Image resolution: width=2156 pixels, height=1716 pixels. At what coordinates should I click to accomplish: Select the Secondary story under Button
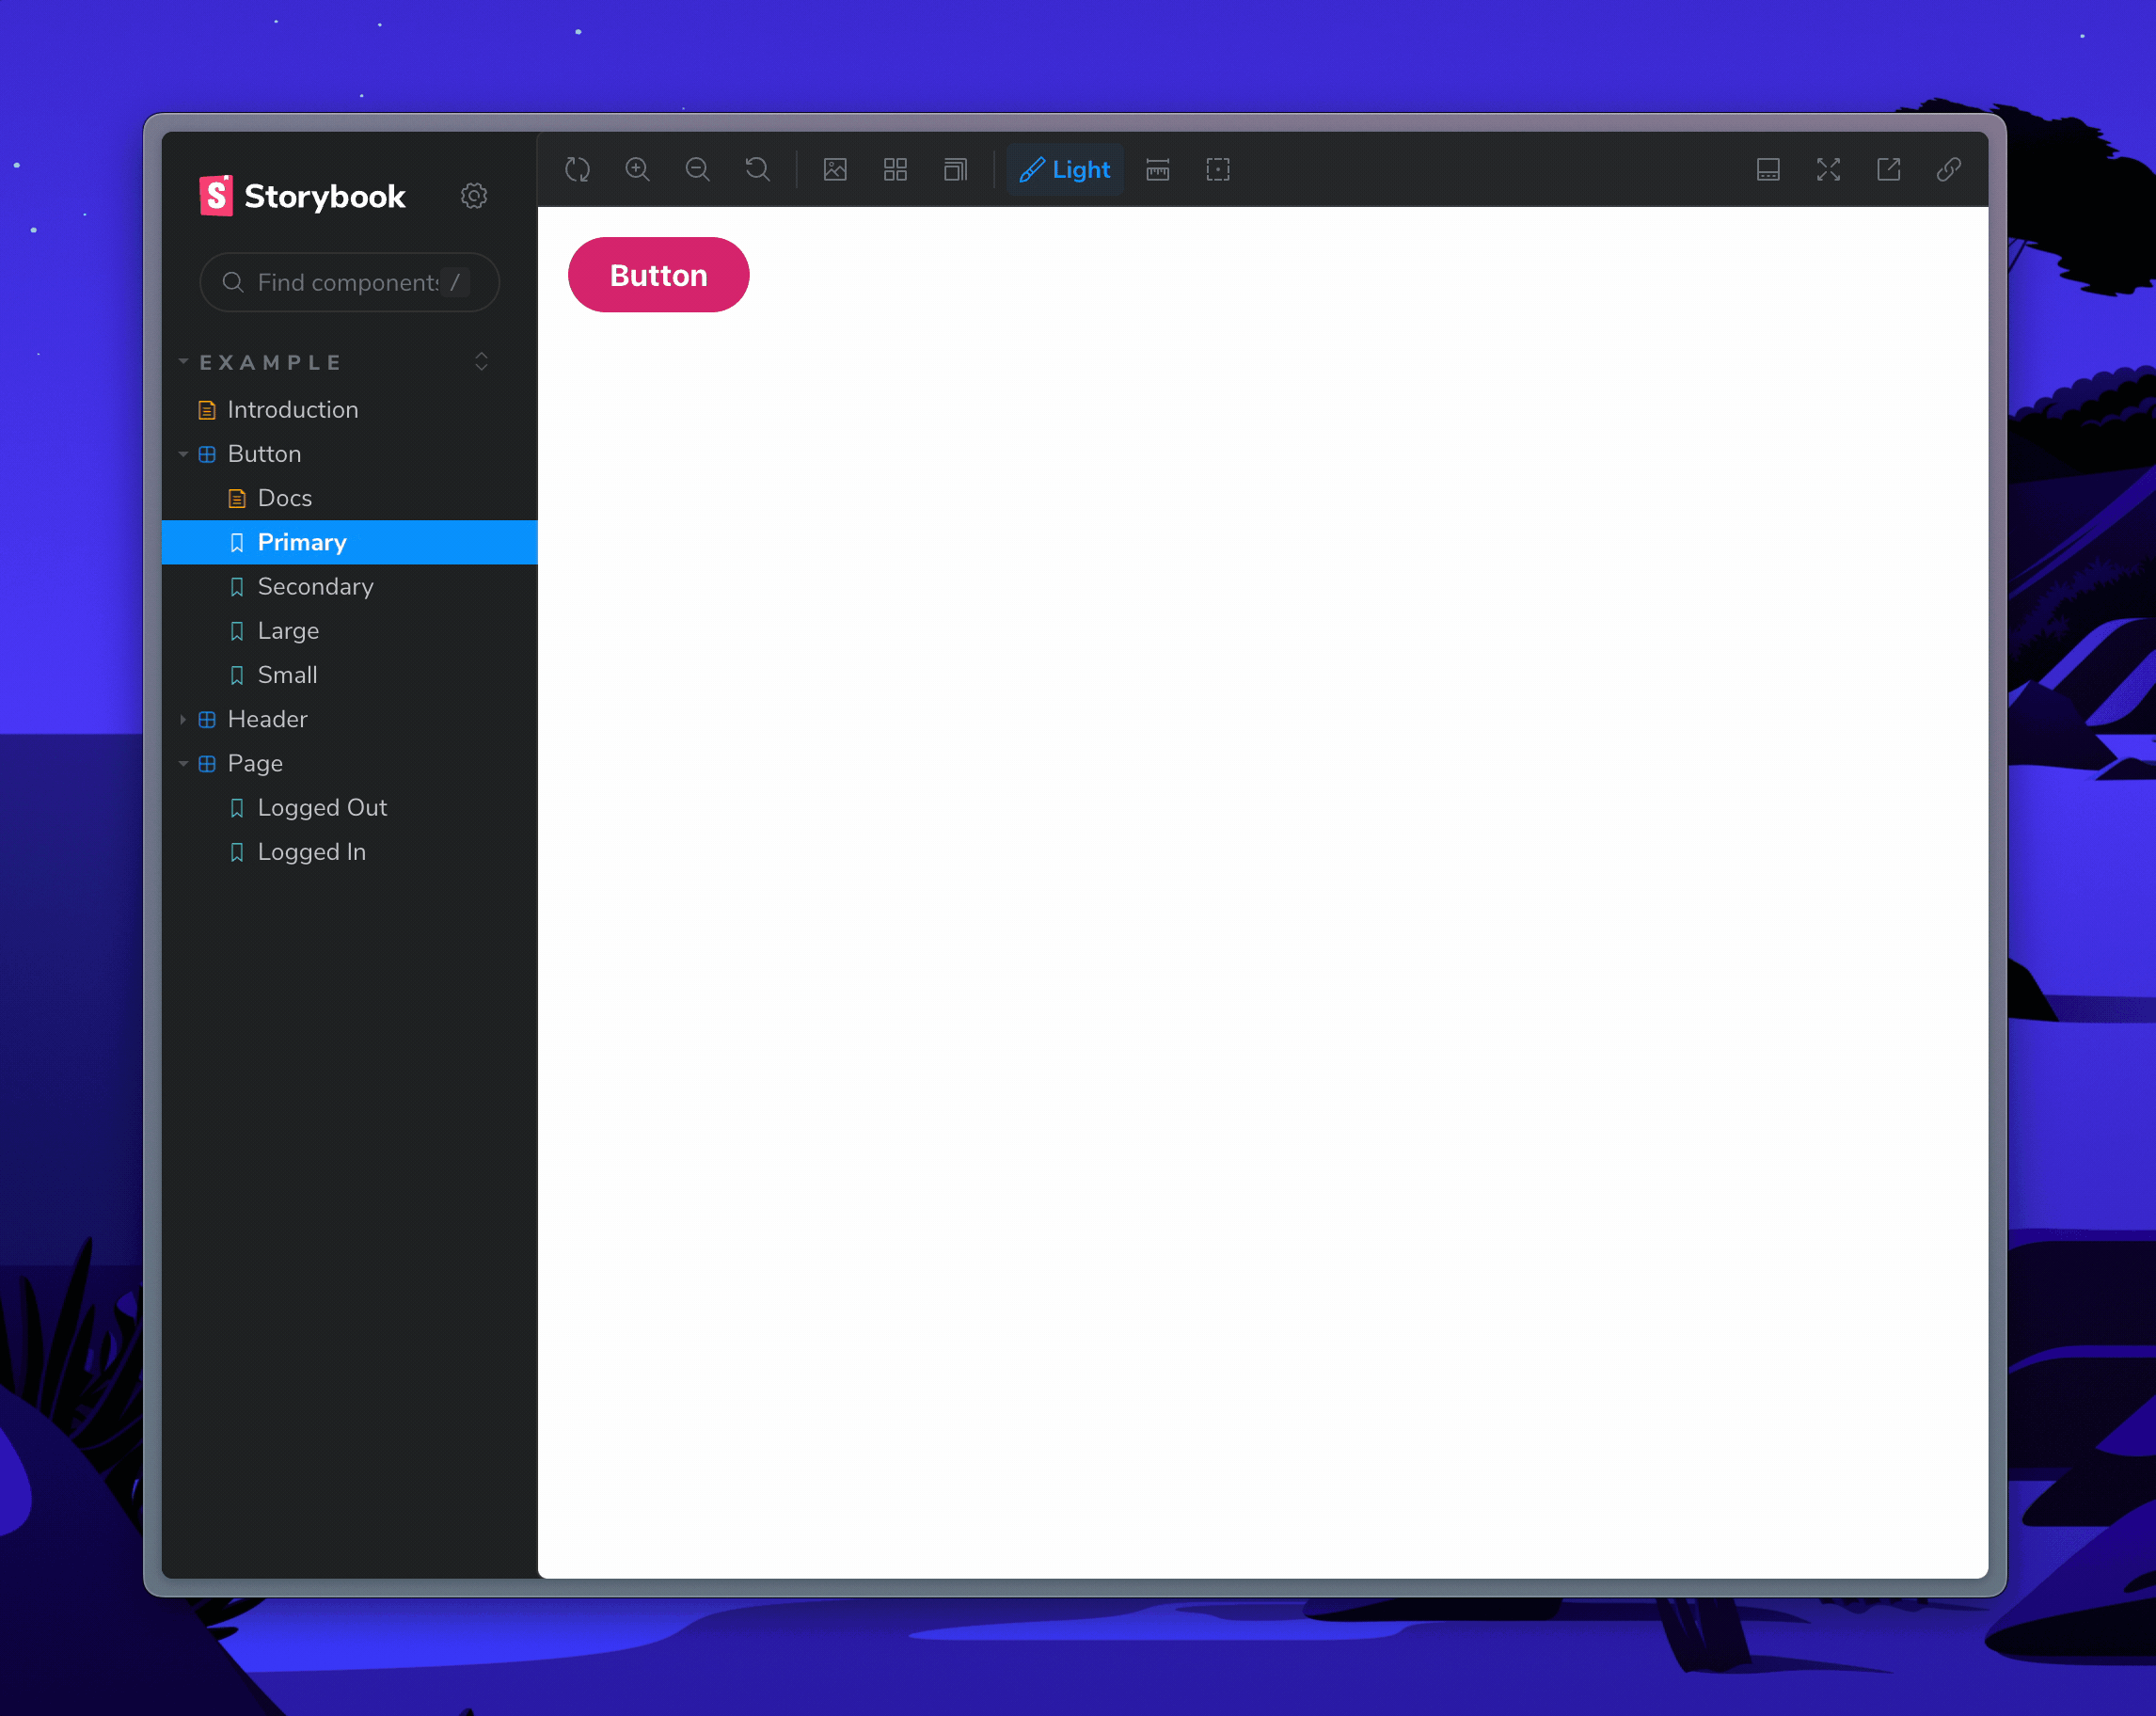point(315,587)
